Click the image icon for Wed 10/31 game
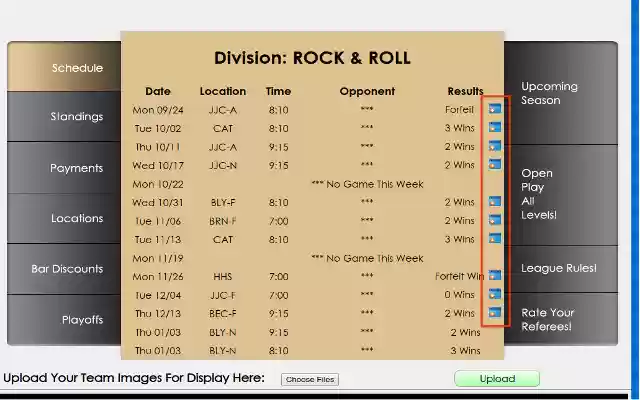640x400 pixels. (x=494, y=202)
